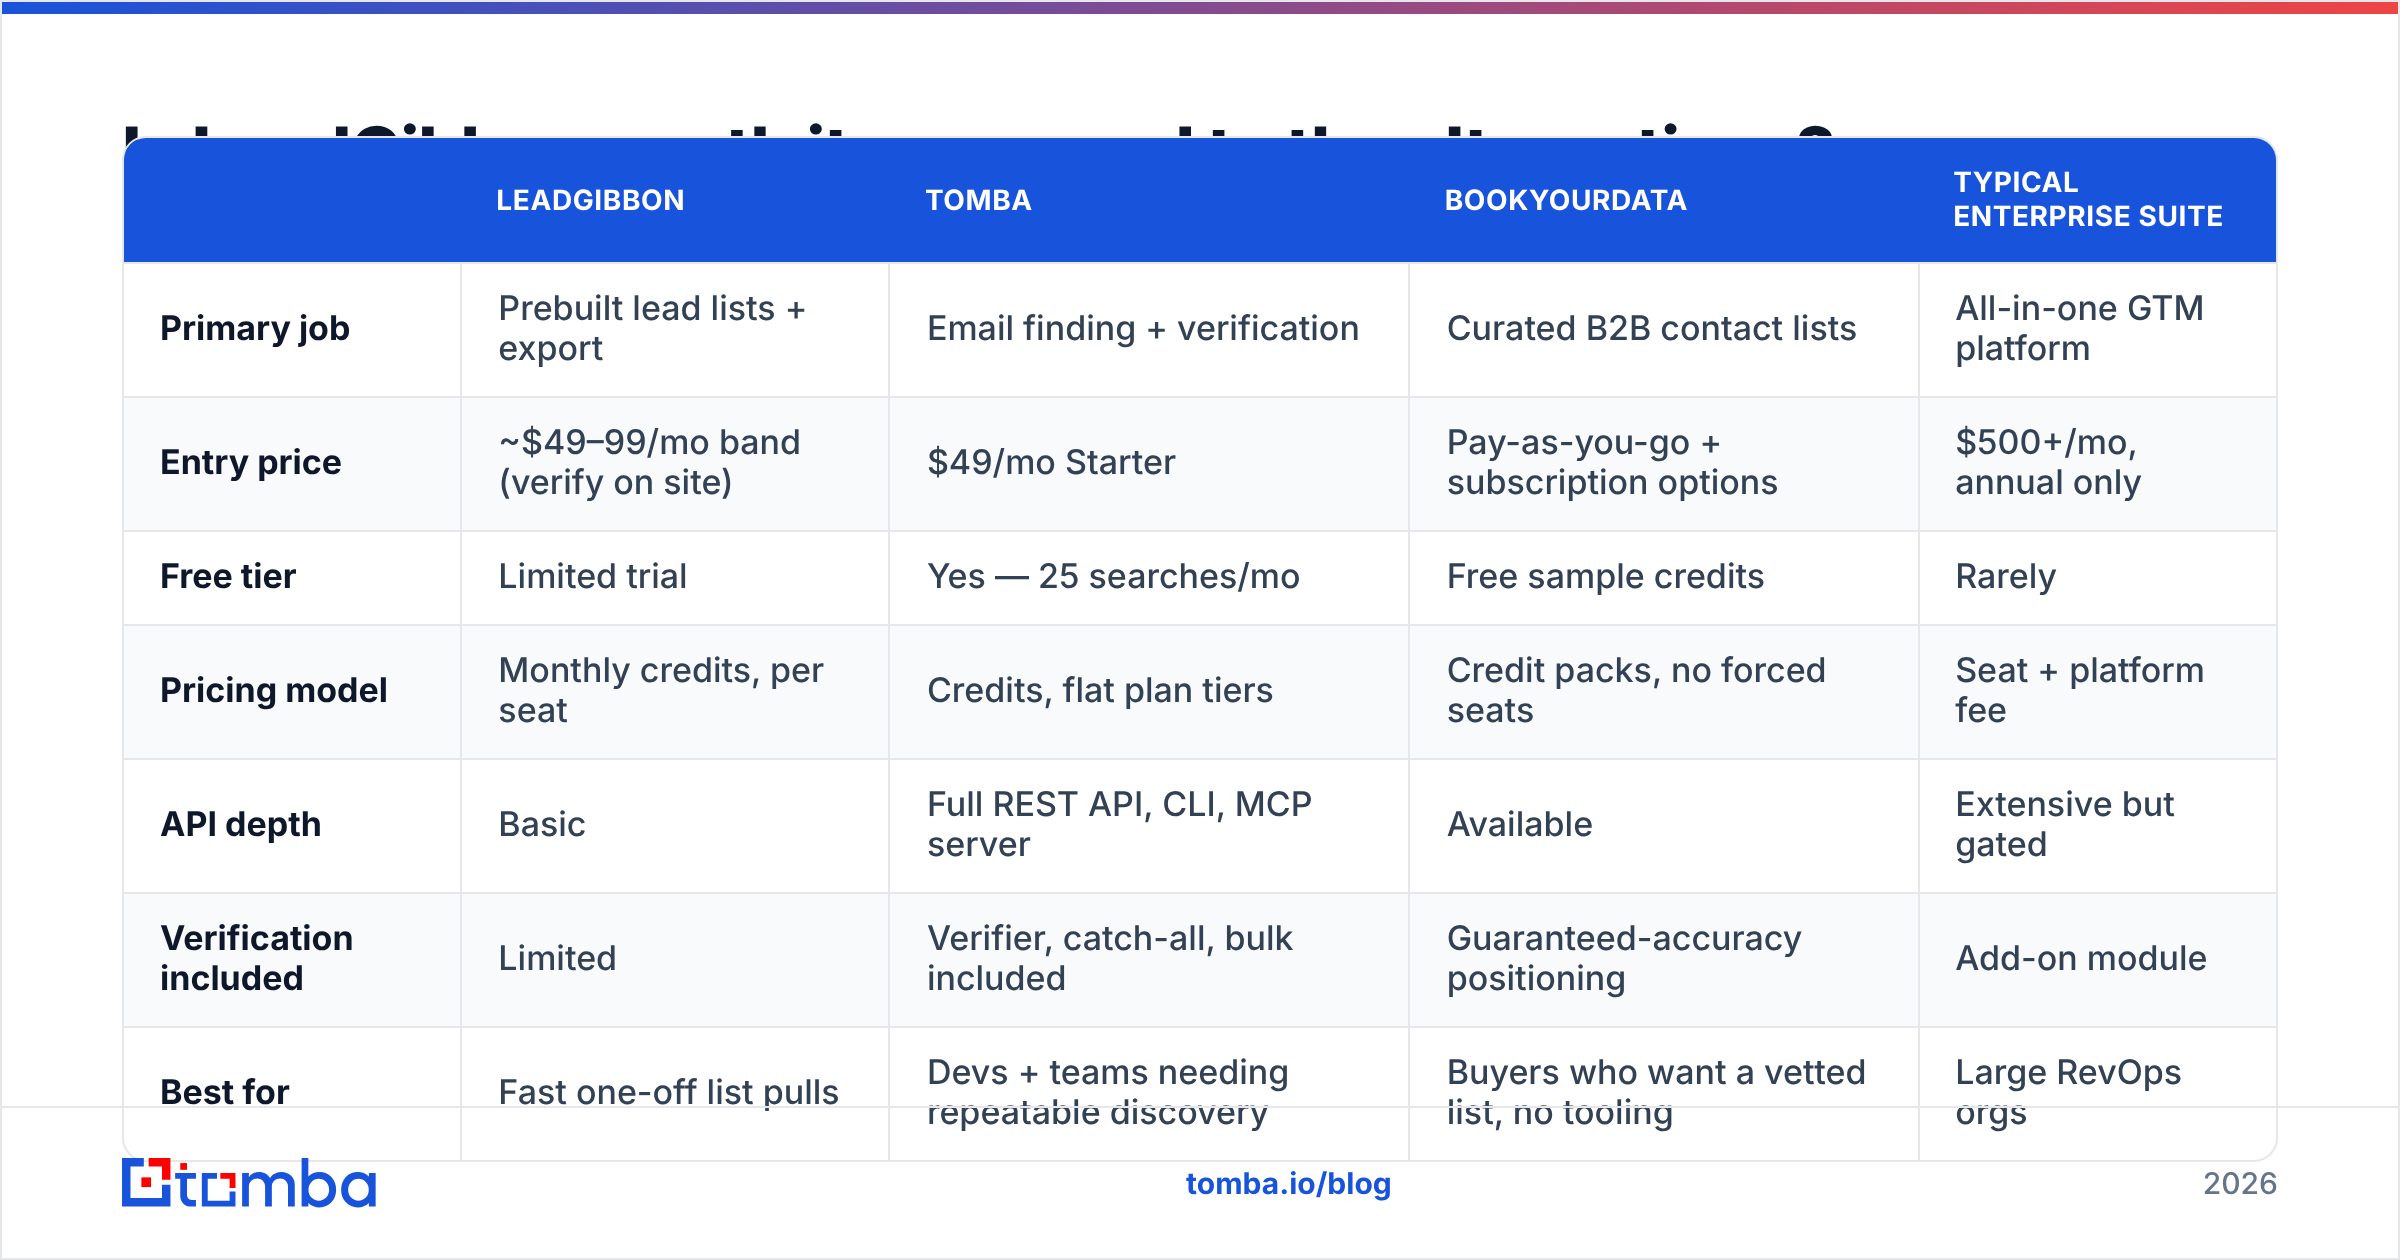This screenshot has width=2400, height=1260.
Task: Select the Guaranteed-accuracy positioning cell
Action: [1623, 958]
